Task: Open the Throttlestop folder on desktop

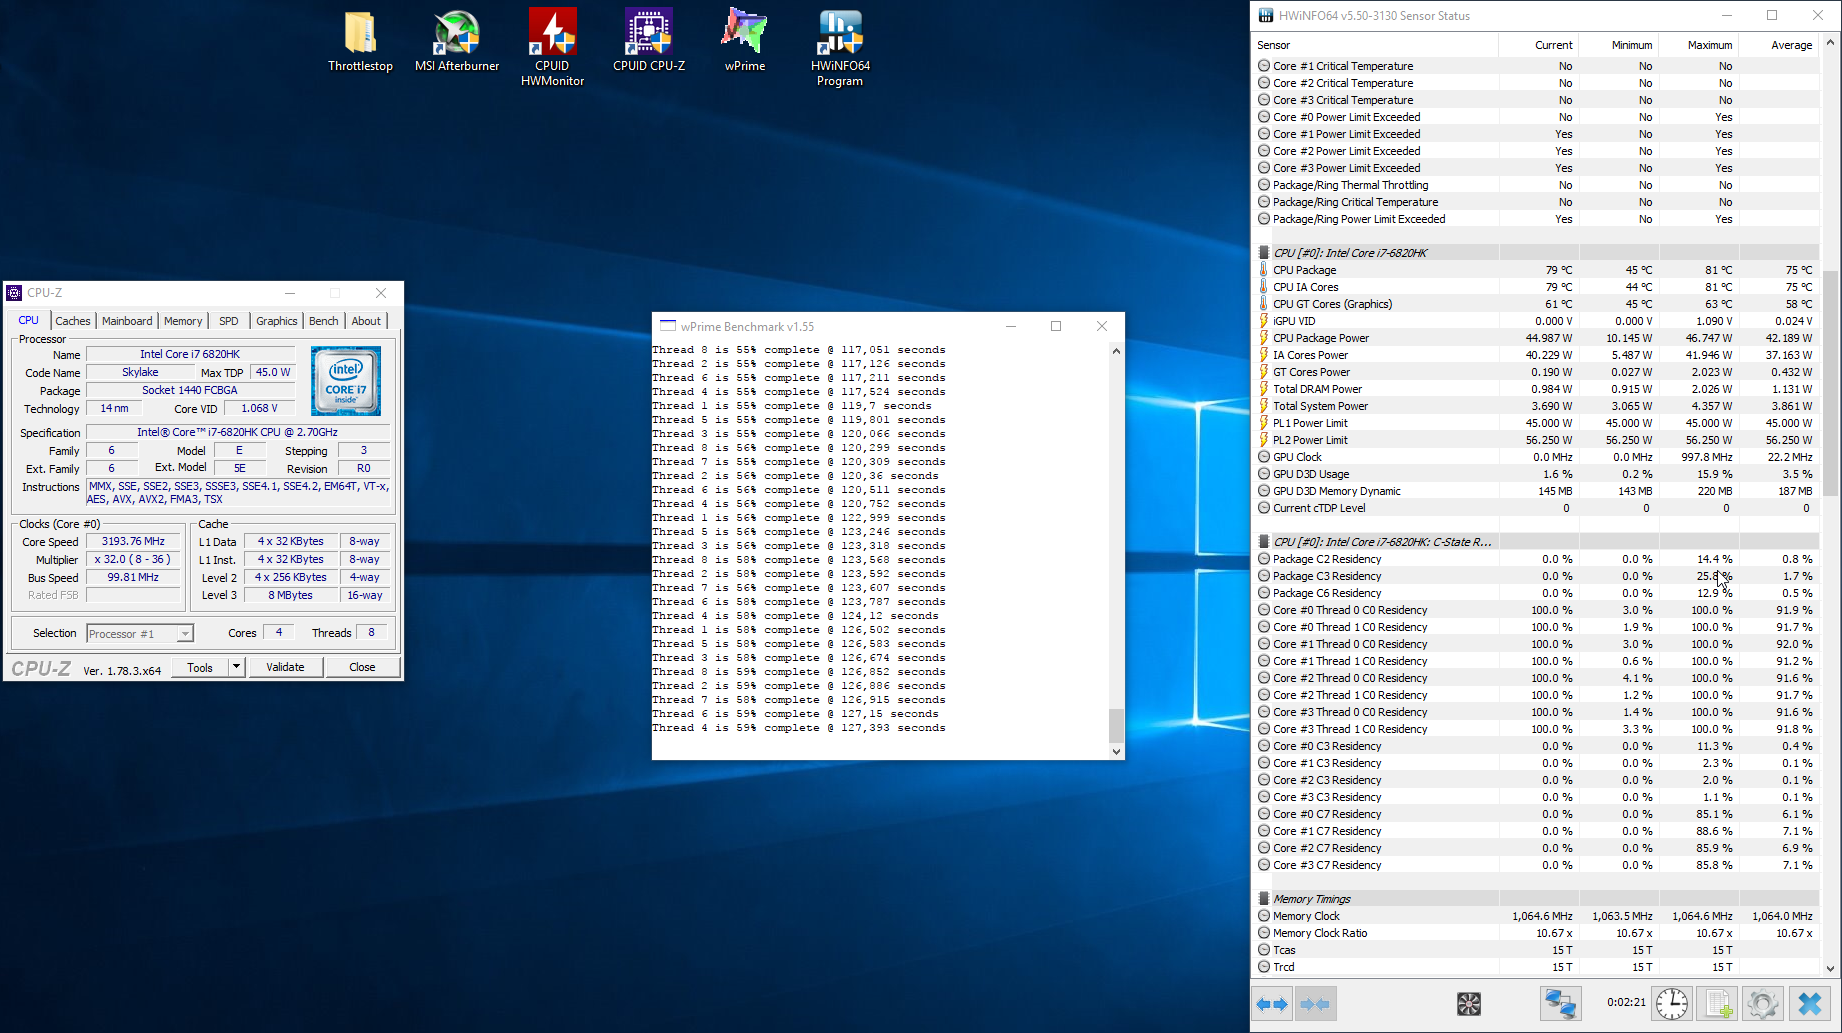Action: 360,42
